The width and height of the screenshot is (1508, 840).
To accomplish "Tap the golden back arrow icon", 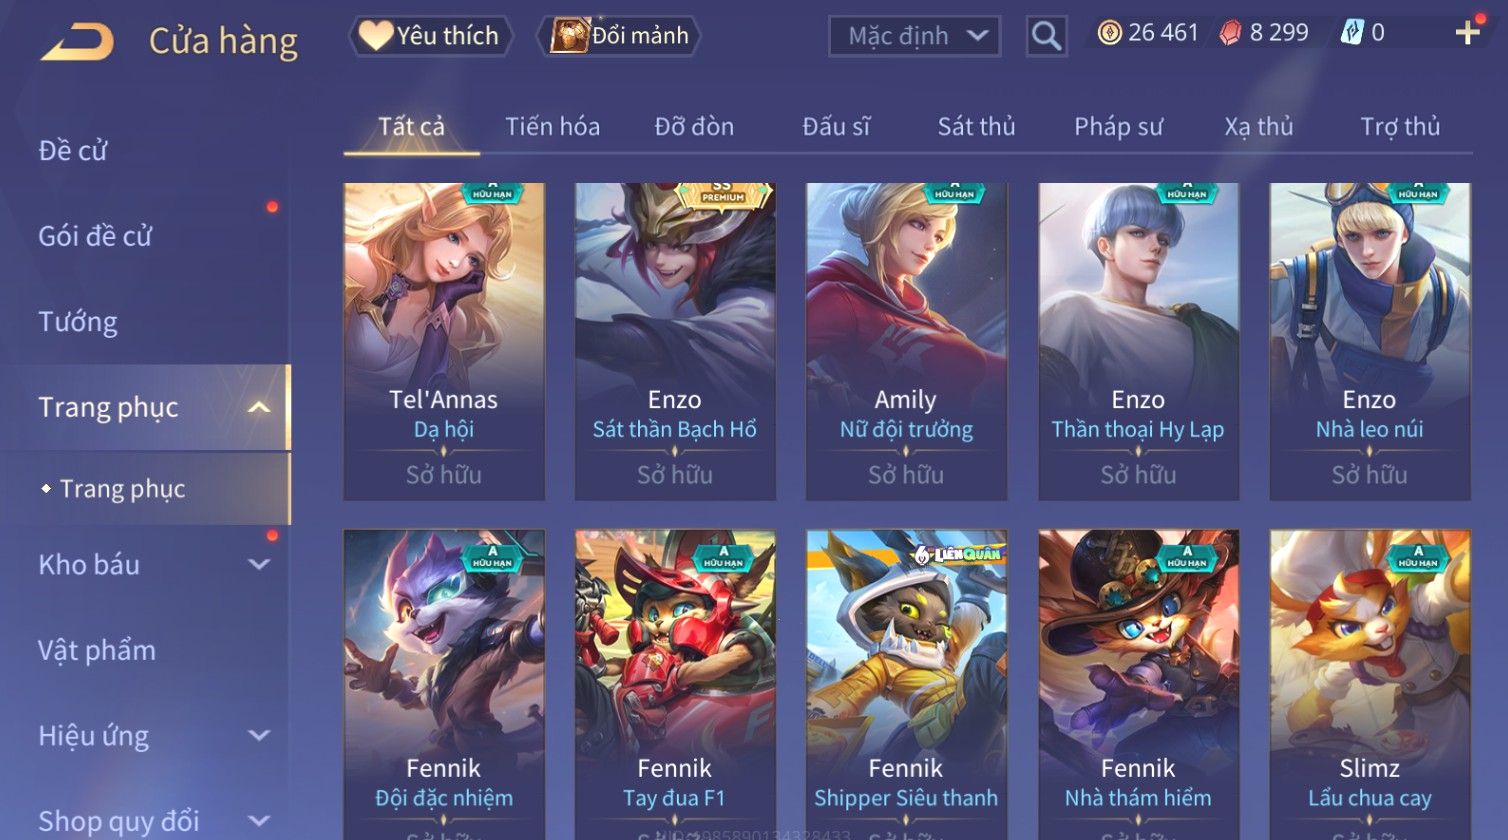I will point(77,41).
